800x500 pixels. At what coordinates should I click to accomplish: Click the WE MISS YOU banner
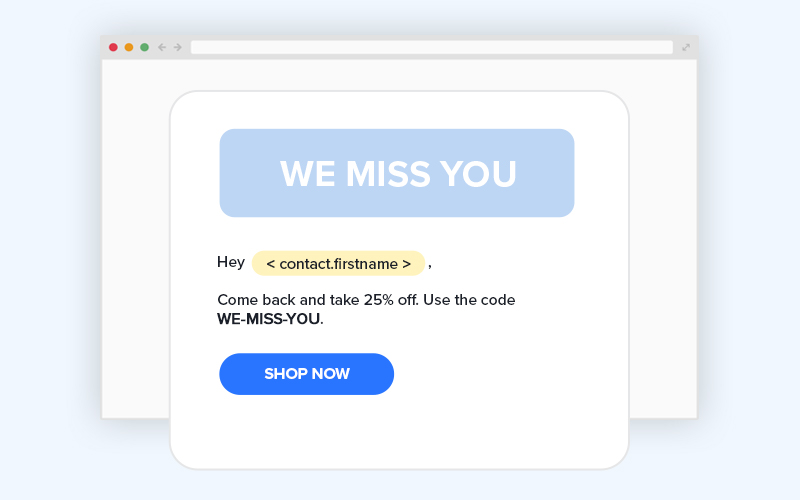[x=397, y=173]
